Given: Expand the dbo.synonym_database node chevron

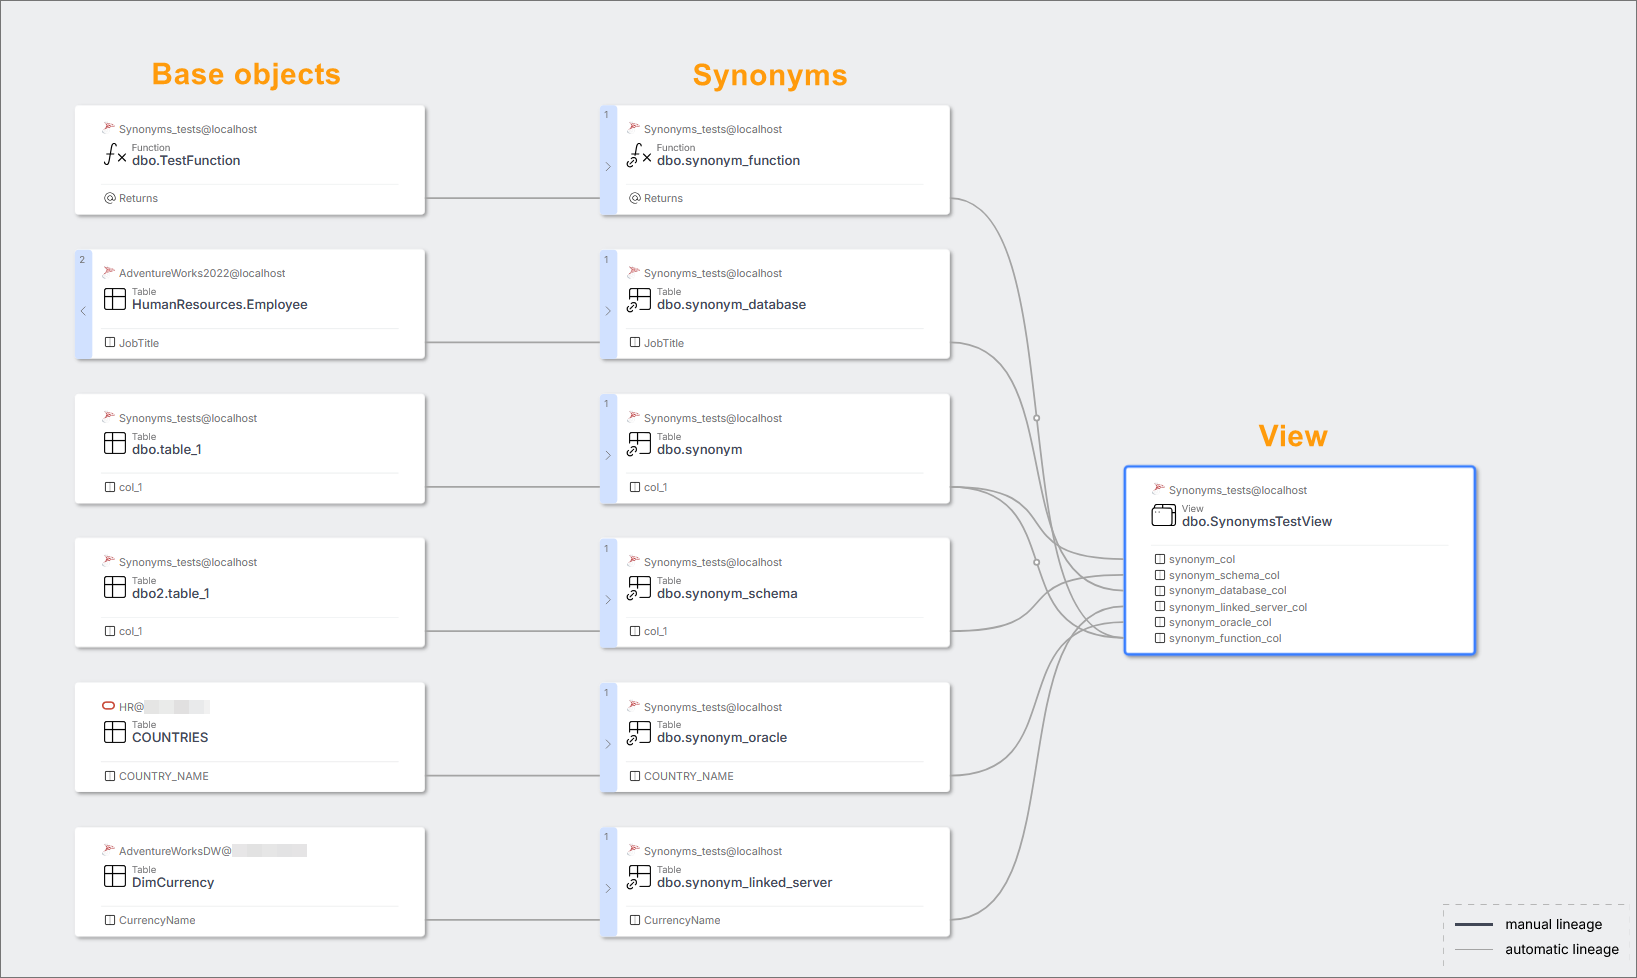Looking at the screenshot, I should (x=608, y=311).
